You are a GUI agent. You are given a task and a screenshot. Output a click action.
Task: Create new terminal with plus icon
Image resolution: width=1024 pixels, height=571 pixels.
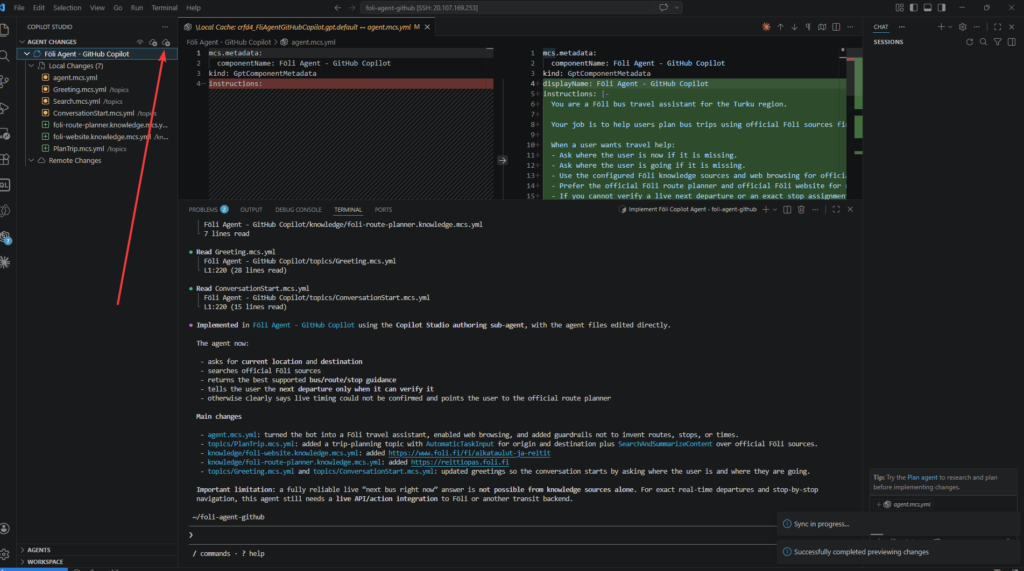[765, 210]
